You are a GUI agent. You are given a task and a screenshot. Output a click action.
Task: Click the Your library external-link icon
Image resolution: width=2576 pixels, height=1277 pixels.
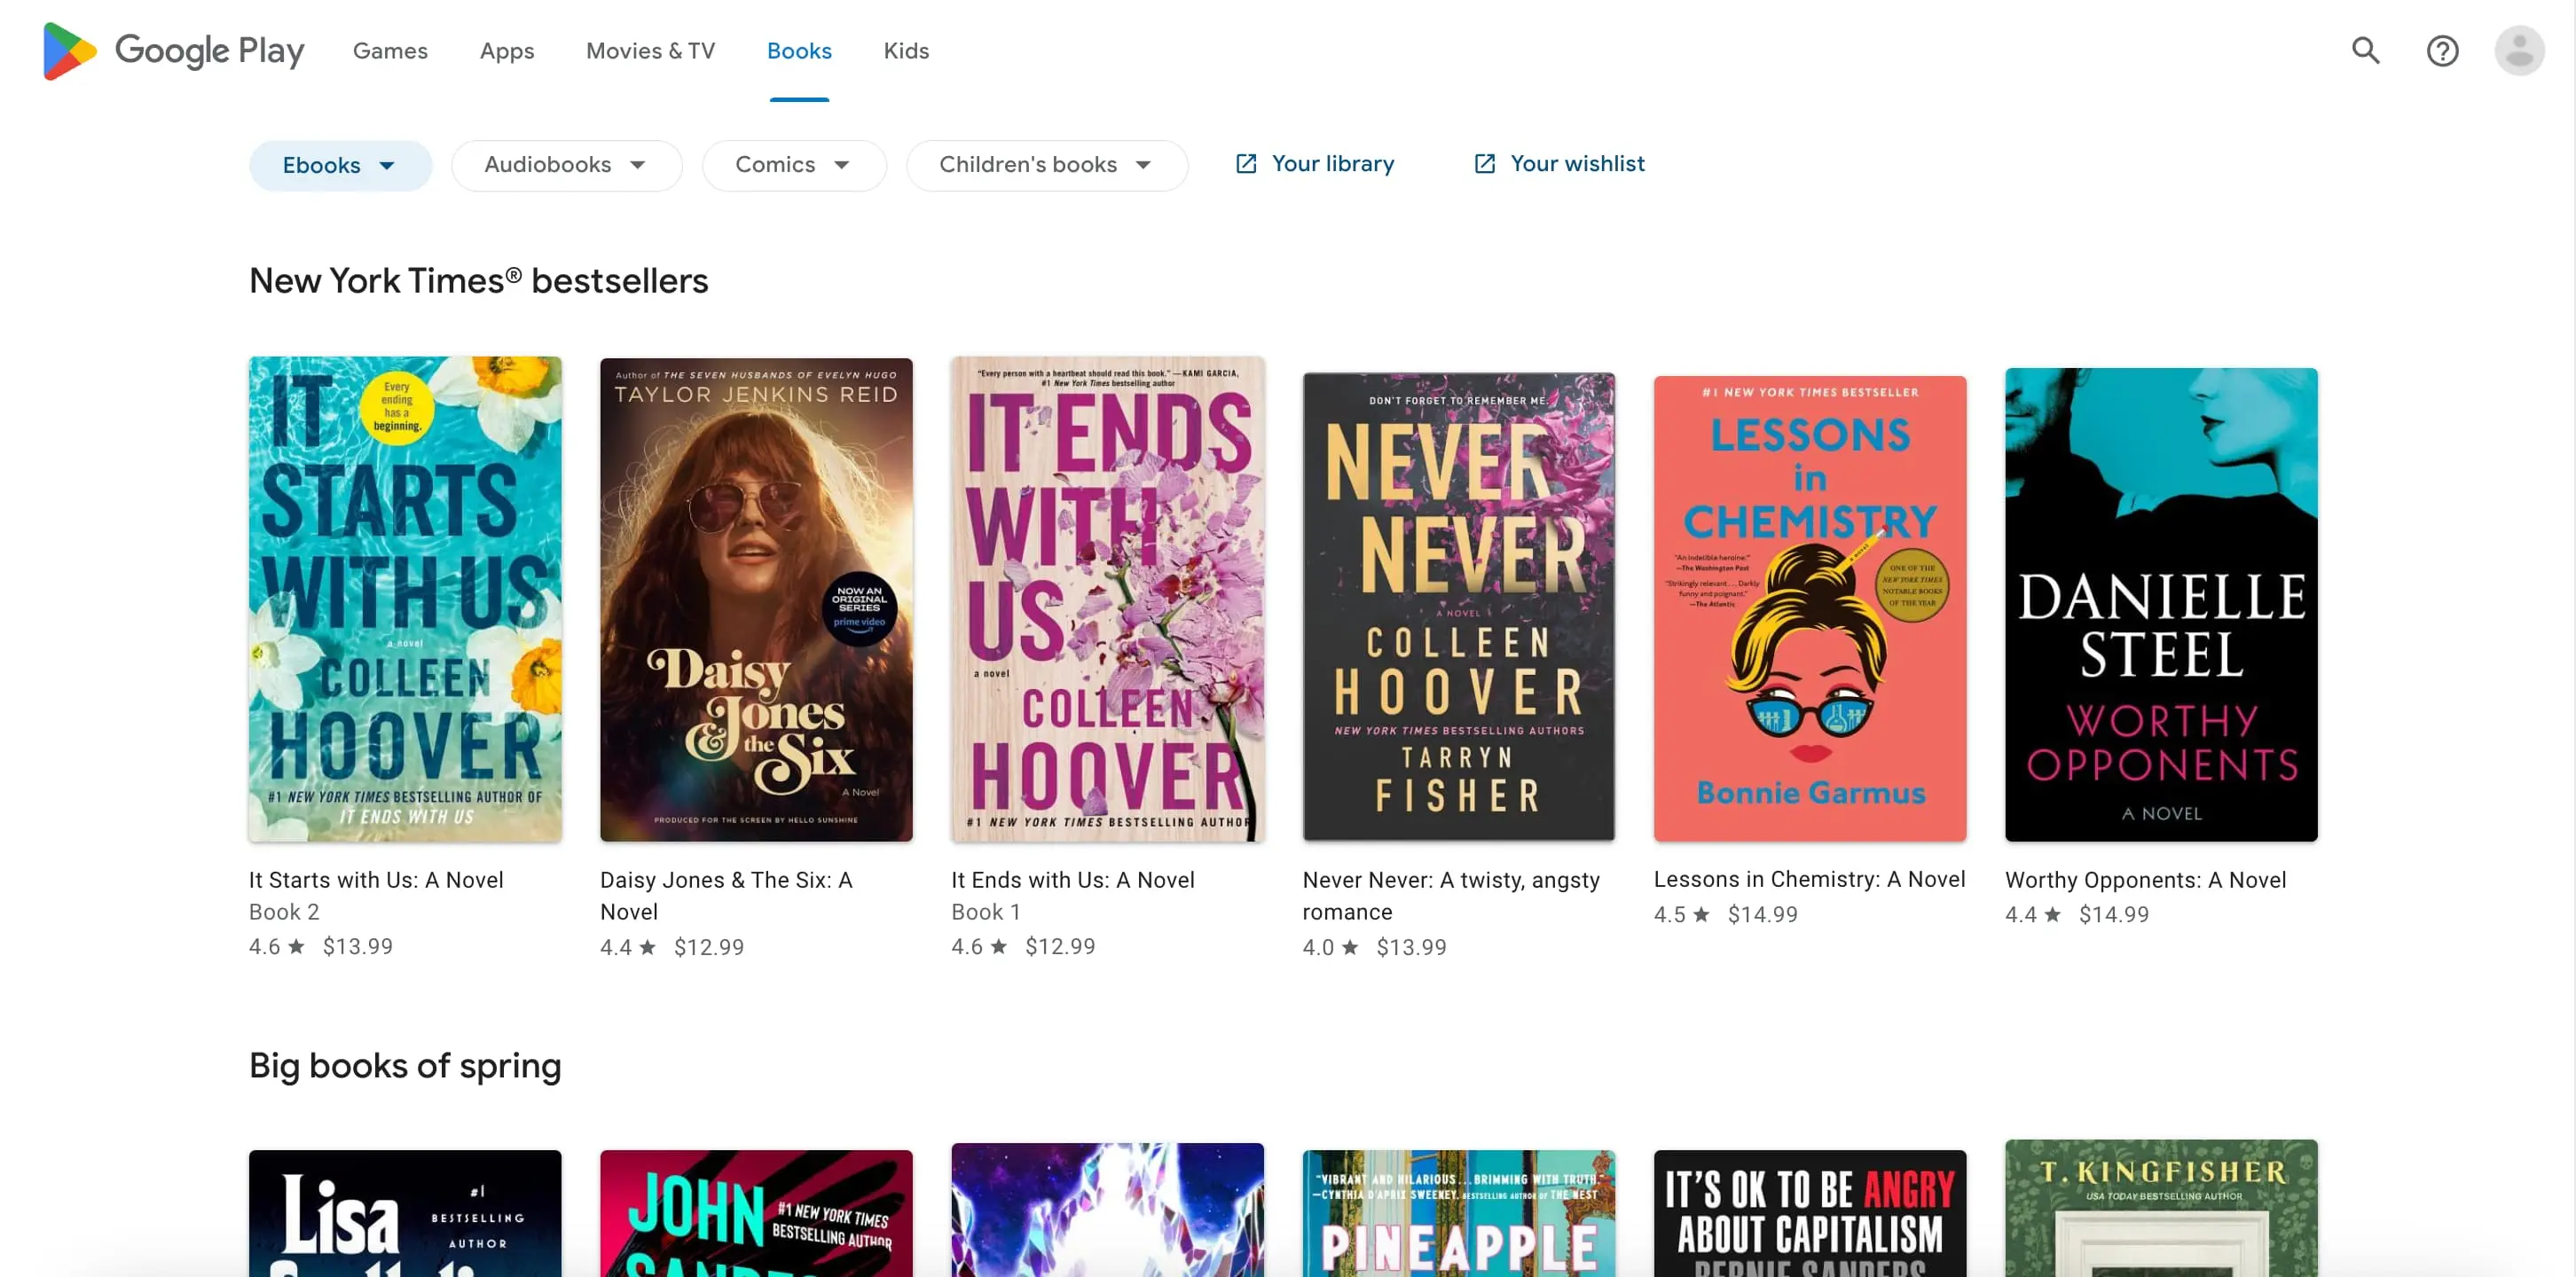[x=1246, y=164]
